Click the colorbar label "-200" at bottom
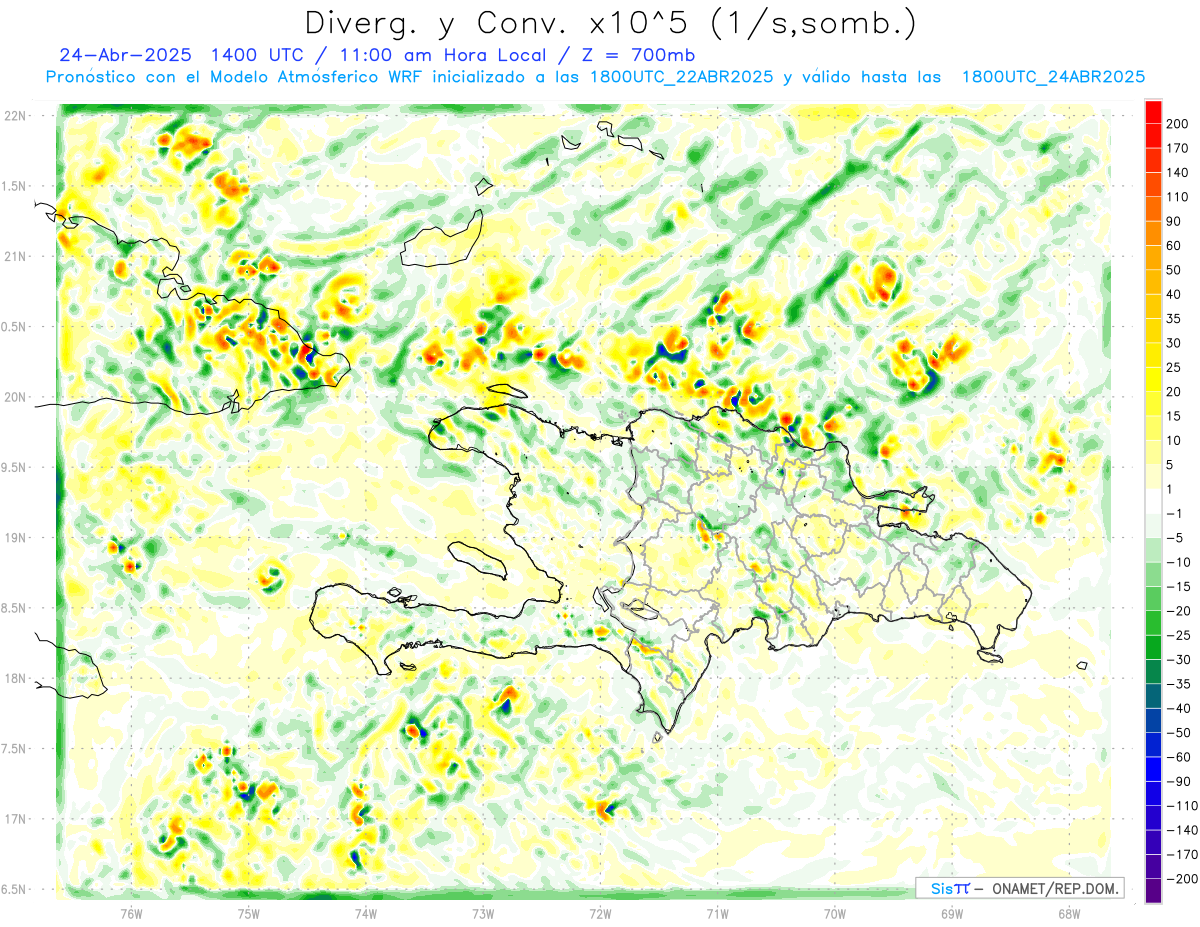 pyautogui.click(x=1181, y=880)
